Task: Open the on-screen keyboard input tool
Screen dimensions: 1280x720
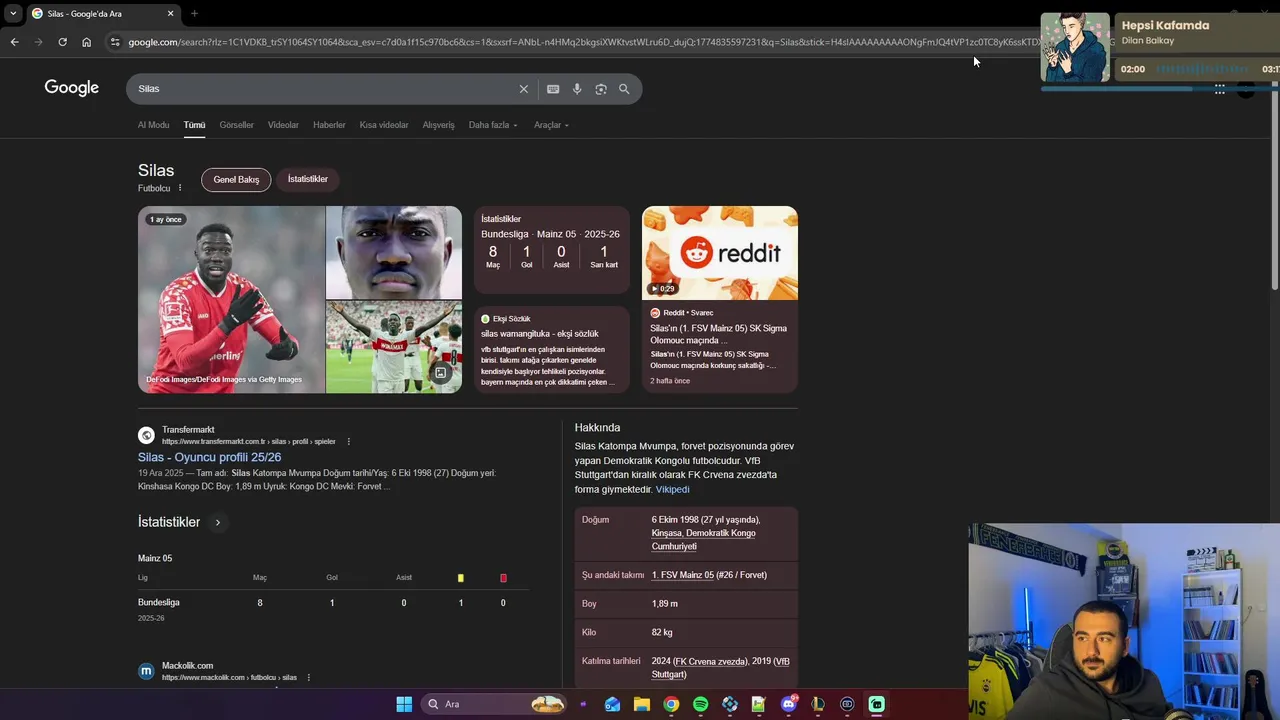Action: pos(553,89)
